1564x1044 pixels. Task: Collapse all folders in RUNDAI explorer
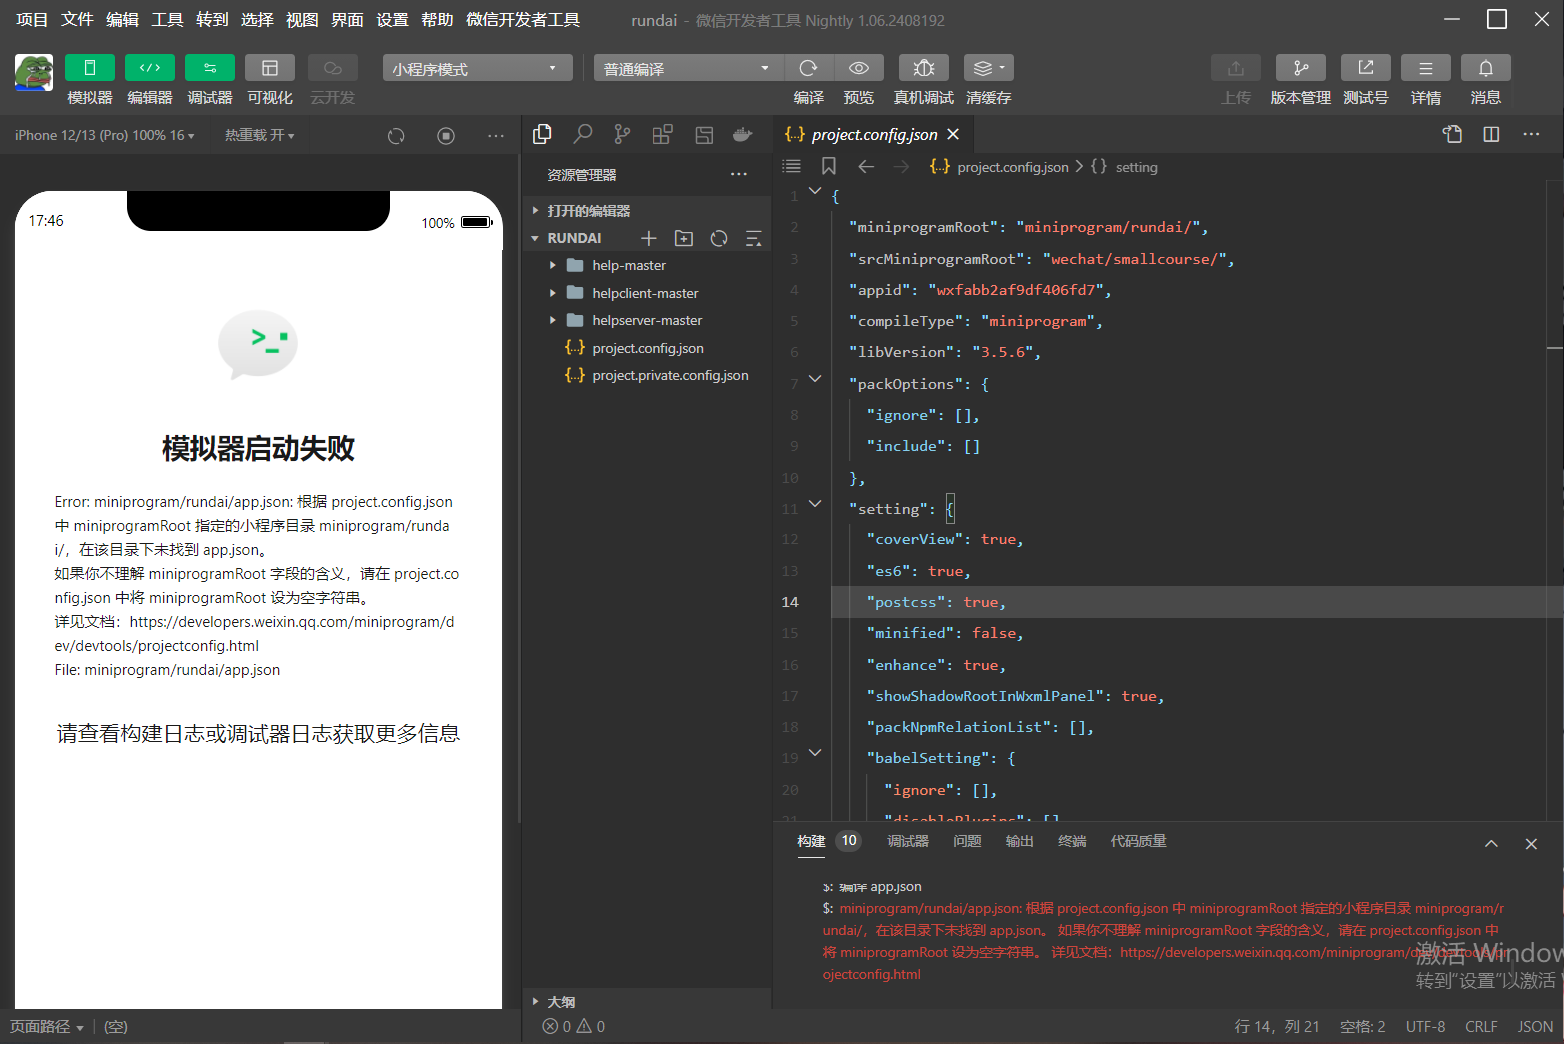[x=754, y=238]
